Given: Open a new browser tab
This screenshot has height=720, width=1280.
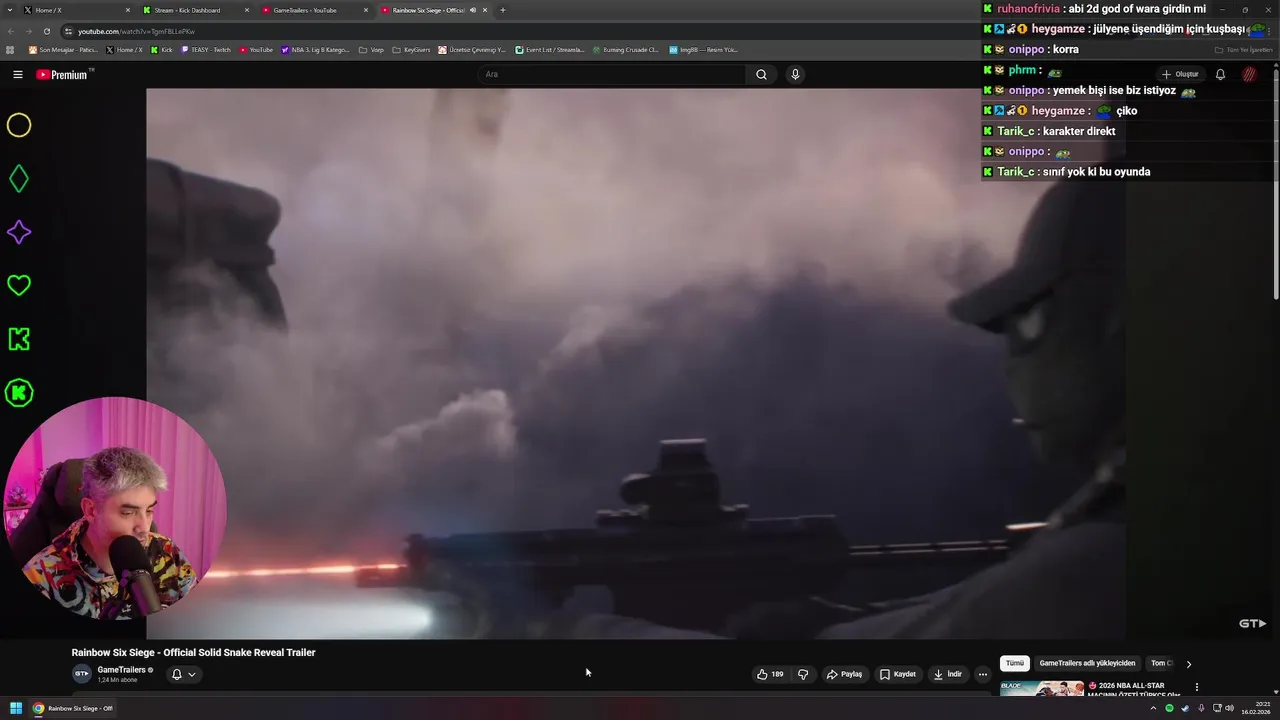Looking at the screenshot, I should click(x=502, y=10).
